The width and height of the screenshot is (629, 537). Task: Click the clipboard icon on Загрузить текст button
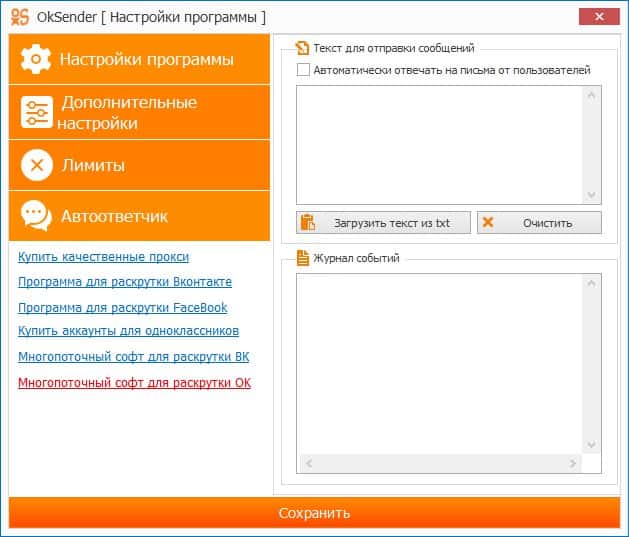pos(308,222)
